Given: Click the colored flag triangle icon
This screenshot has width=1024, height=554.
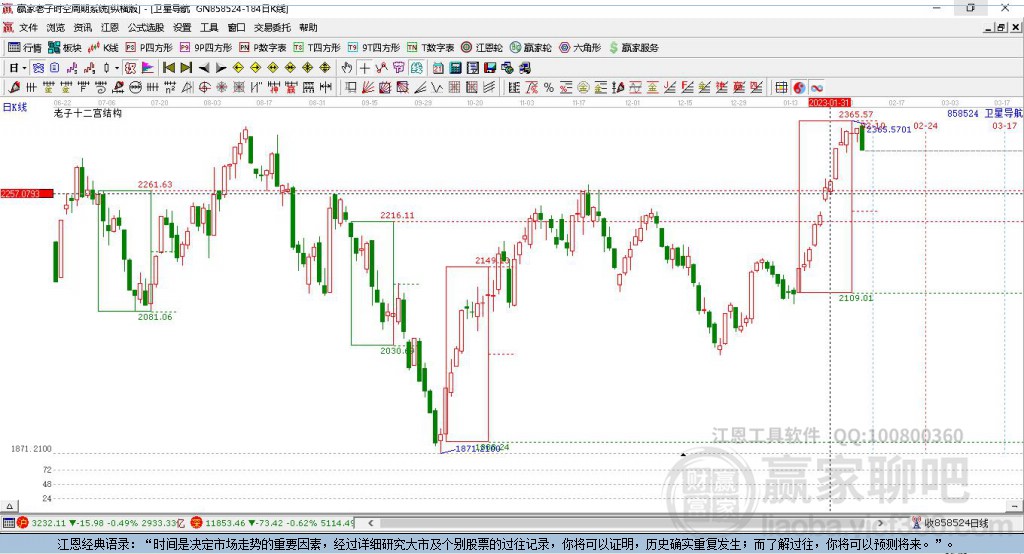Looking at the screenshot, I should click(148, 68).
